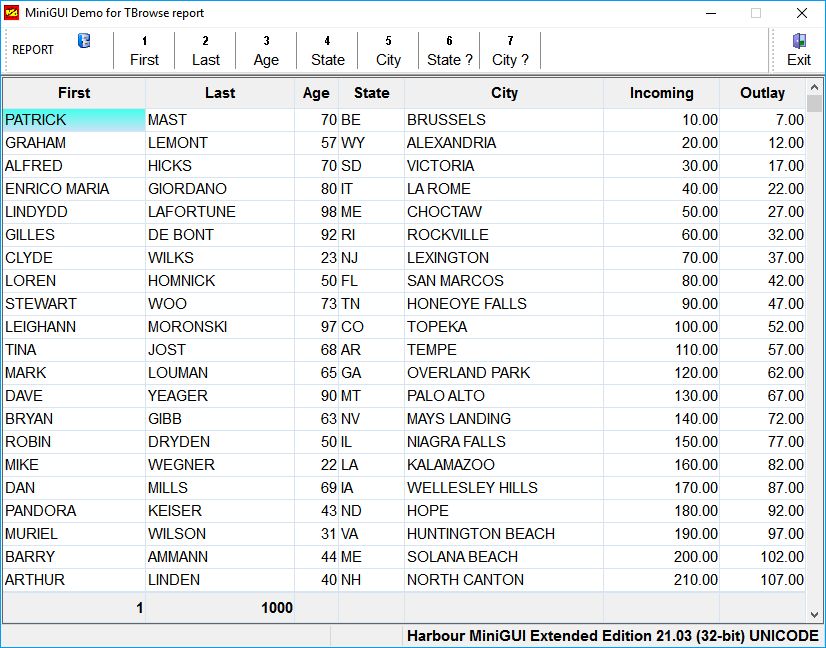Choose toolbar button 5 City

point(388,51)
